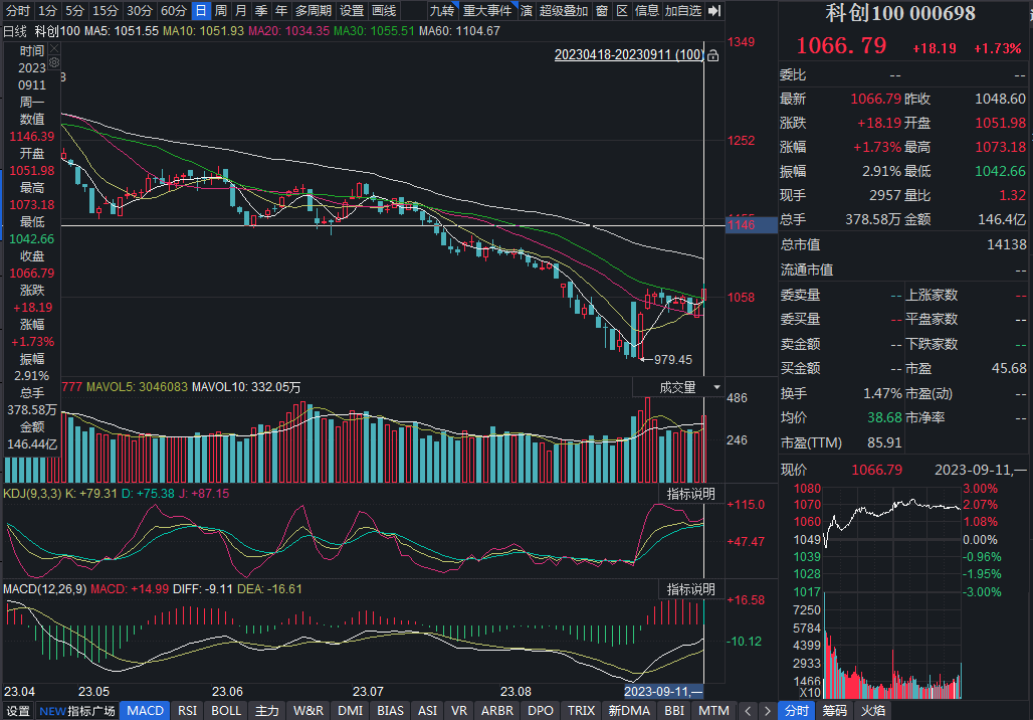This screenshot has height=720, width=1033.
Task: Open the info panel gear settings icon
Action: click(53, 63)
